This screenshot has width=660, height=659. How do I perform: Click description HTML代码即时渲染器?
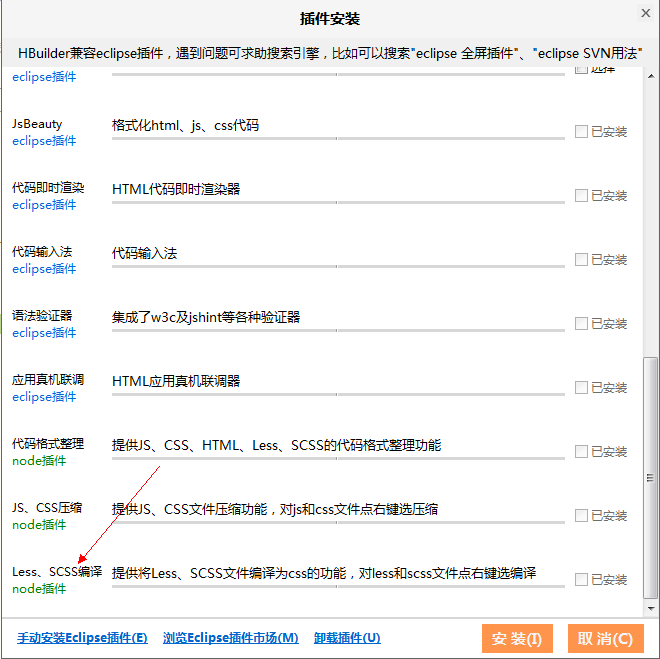point(176,189)
